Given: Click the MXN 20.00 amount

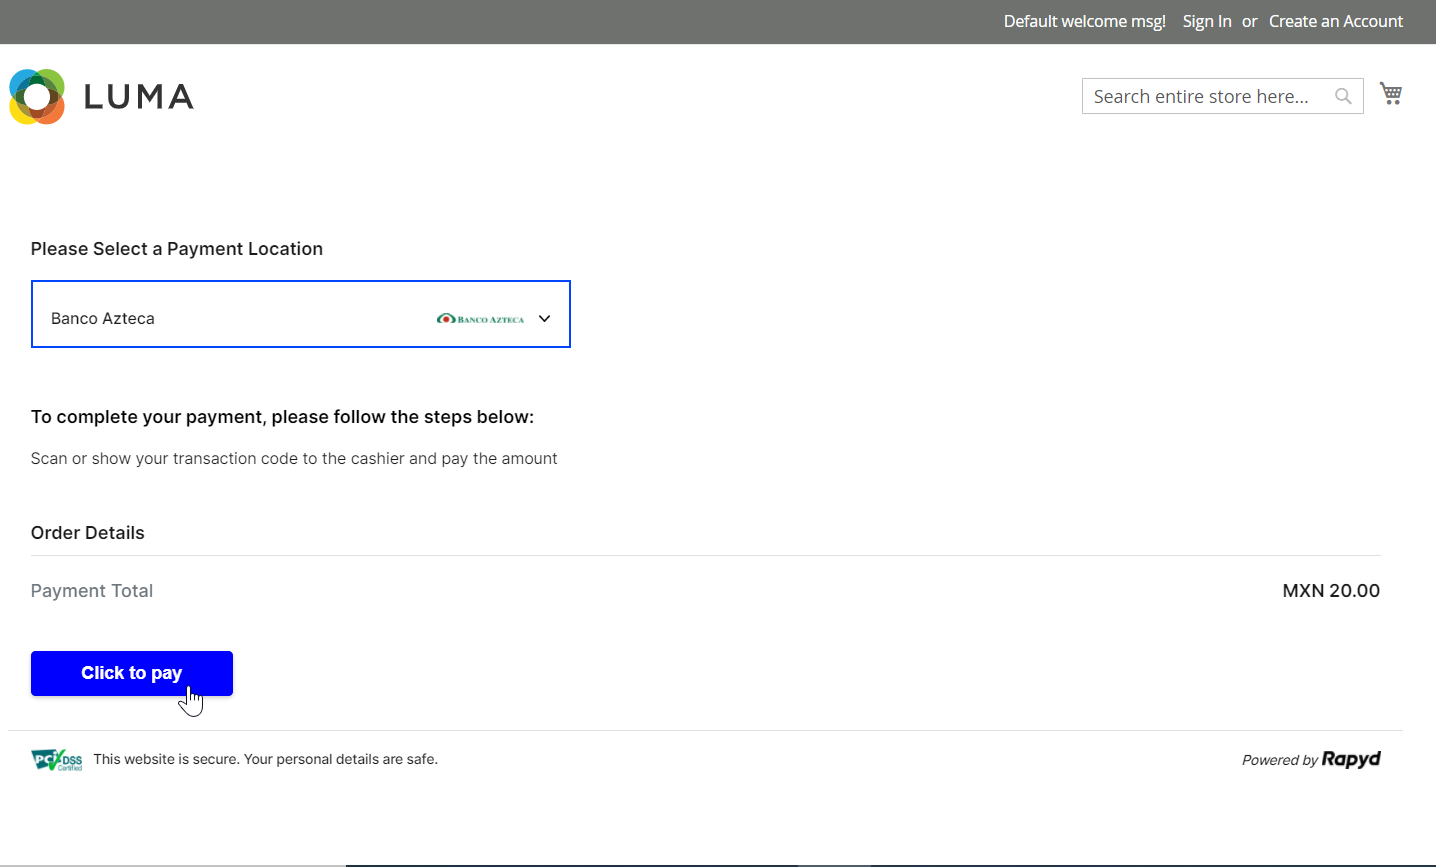Looking at the screenshot, I should pyautogui.click(x=1330, y=591).
